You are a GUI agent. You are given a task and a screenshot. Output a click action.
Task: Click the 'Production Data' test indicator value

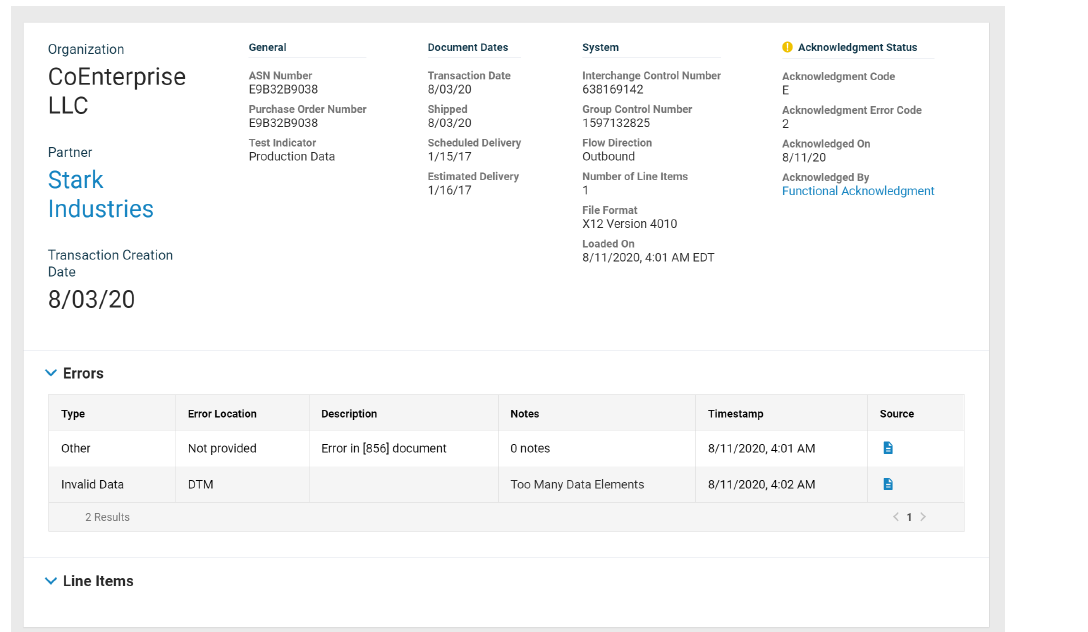(291, 157)
